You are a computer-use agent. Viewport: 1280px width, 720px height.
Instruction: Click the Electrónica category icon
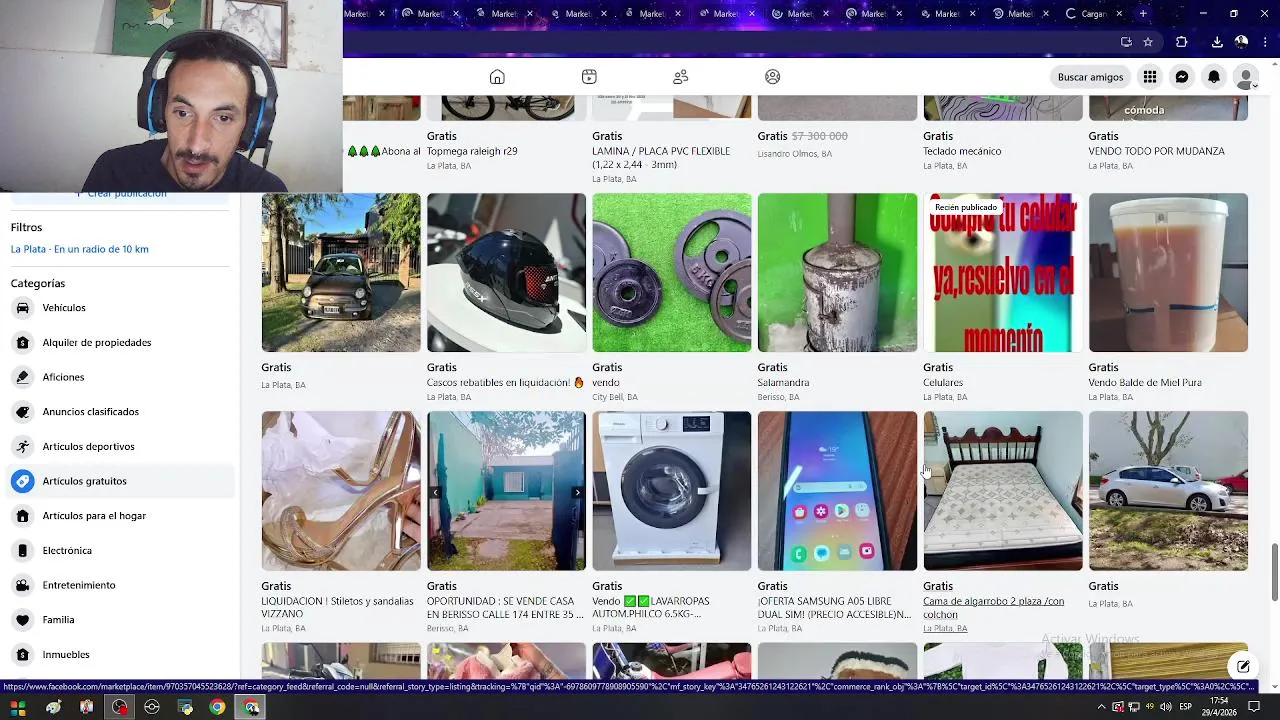pyautogui.click(x=22, y=551)
